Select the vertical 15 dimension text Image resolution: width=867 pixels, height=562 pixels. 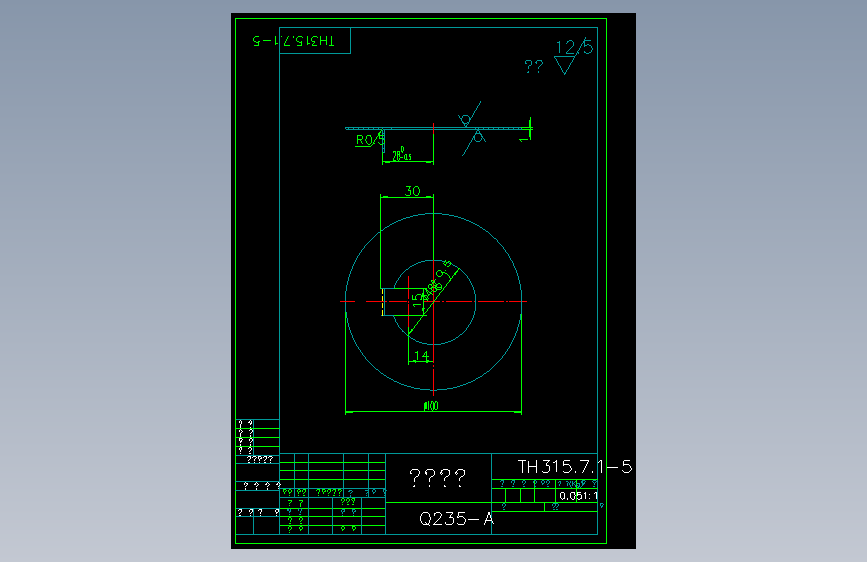[x=416, y=300]
